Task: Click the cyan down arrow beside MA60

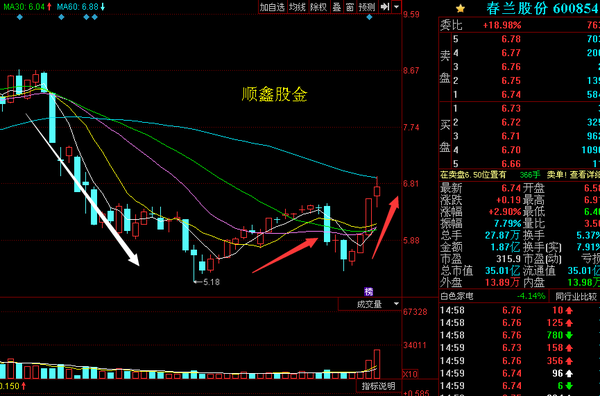Action: [x=103, y=7]
